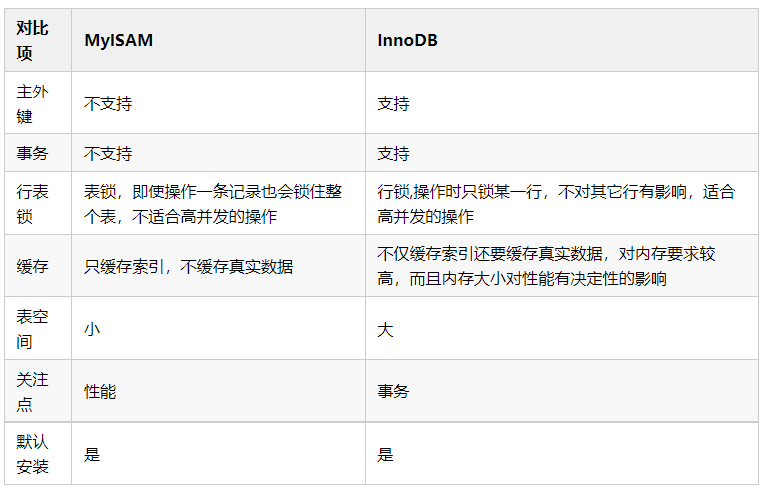This screenshot has height=489, width=763.
Task: Click the MyISAM column header
Action: pyautogui.click(x=117, y=41)
